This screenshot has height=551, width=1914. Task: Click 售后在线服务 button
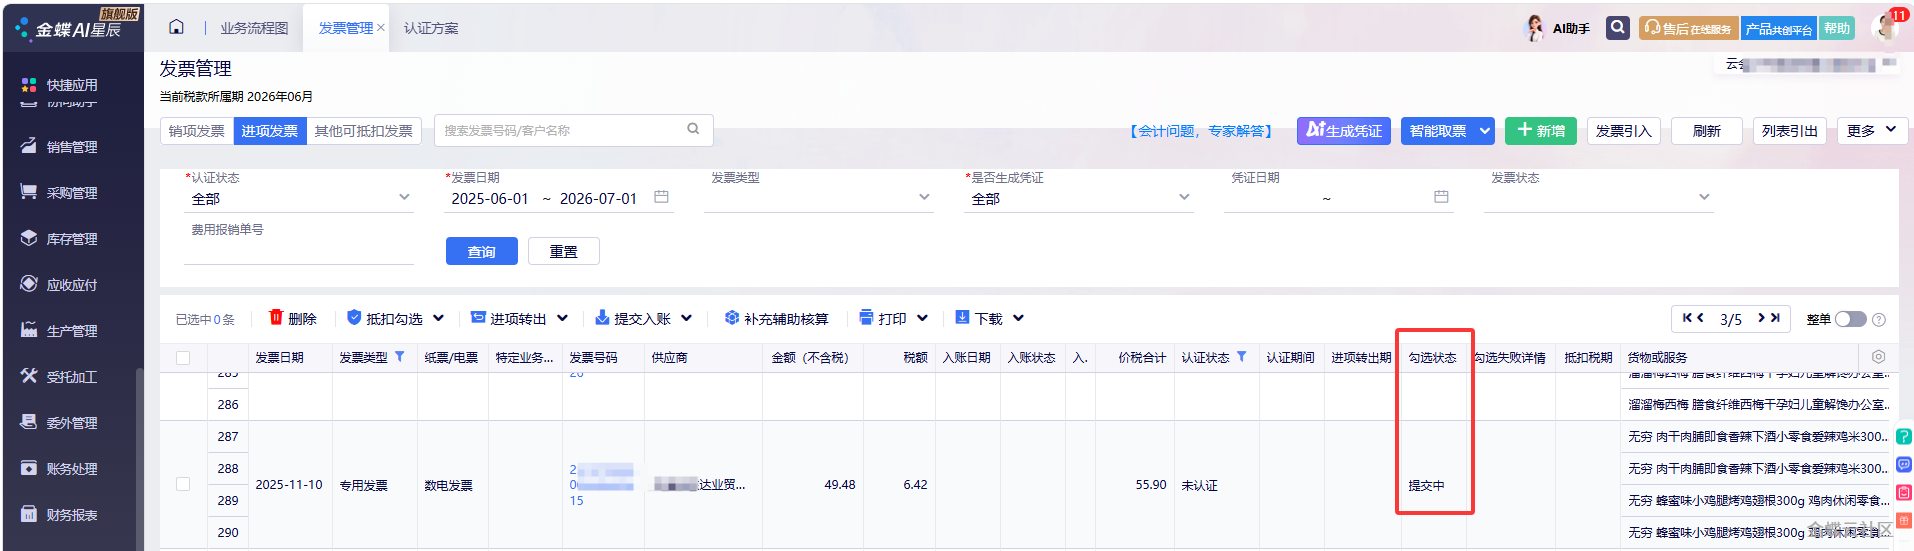1689,28
